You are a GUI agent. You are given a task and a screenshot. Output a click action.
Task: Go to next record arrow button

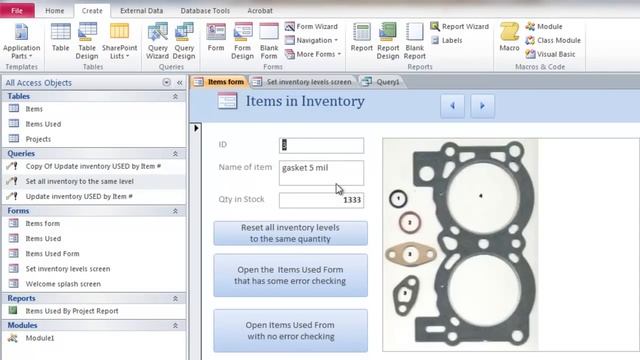click(x=482, y=106)
